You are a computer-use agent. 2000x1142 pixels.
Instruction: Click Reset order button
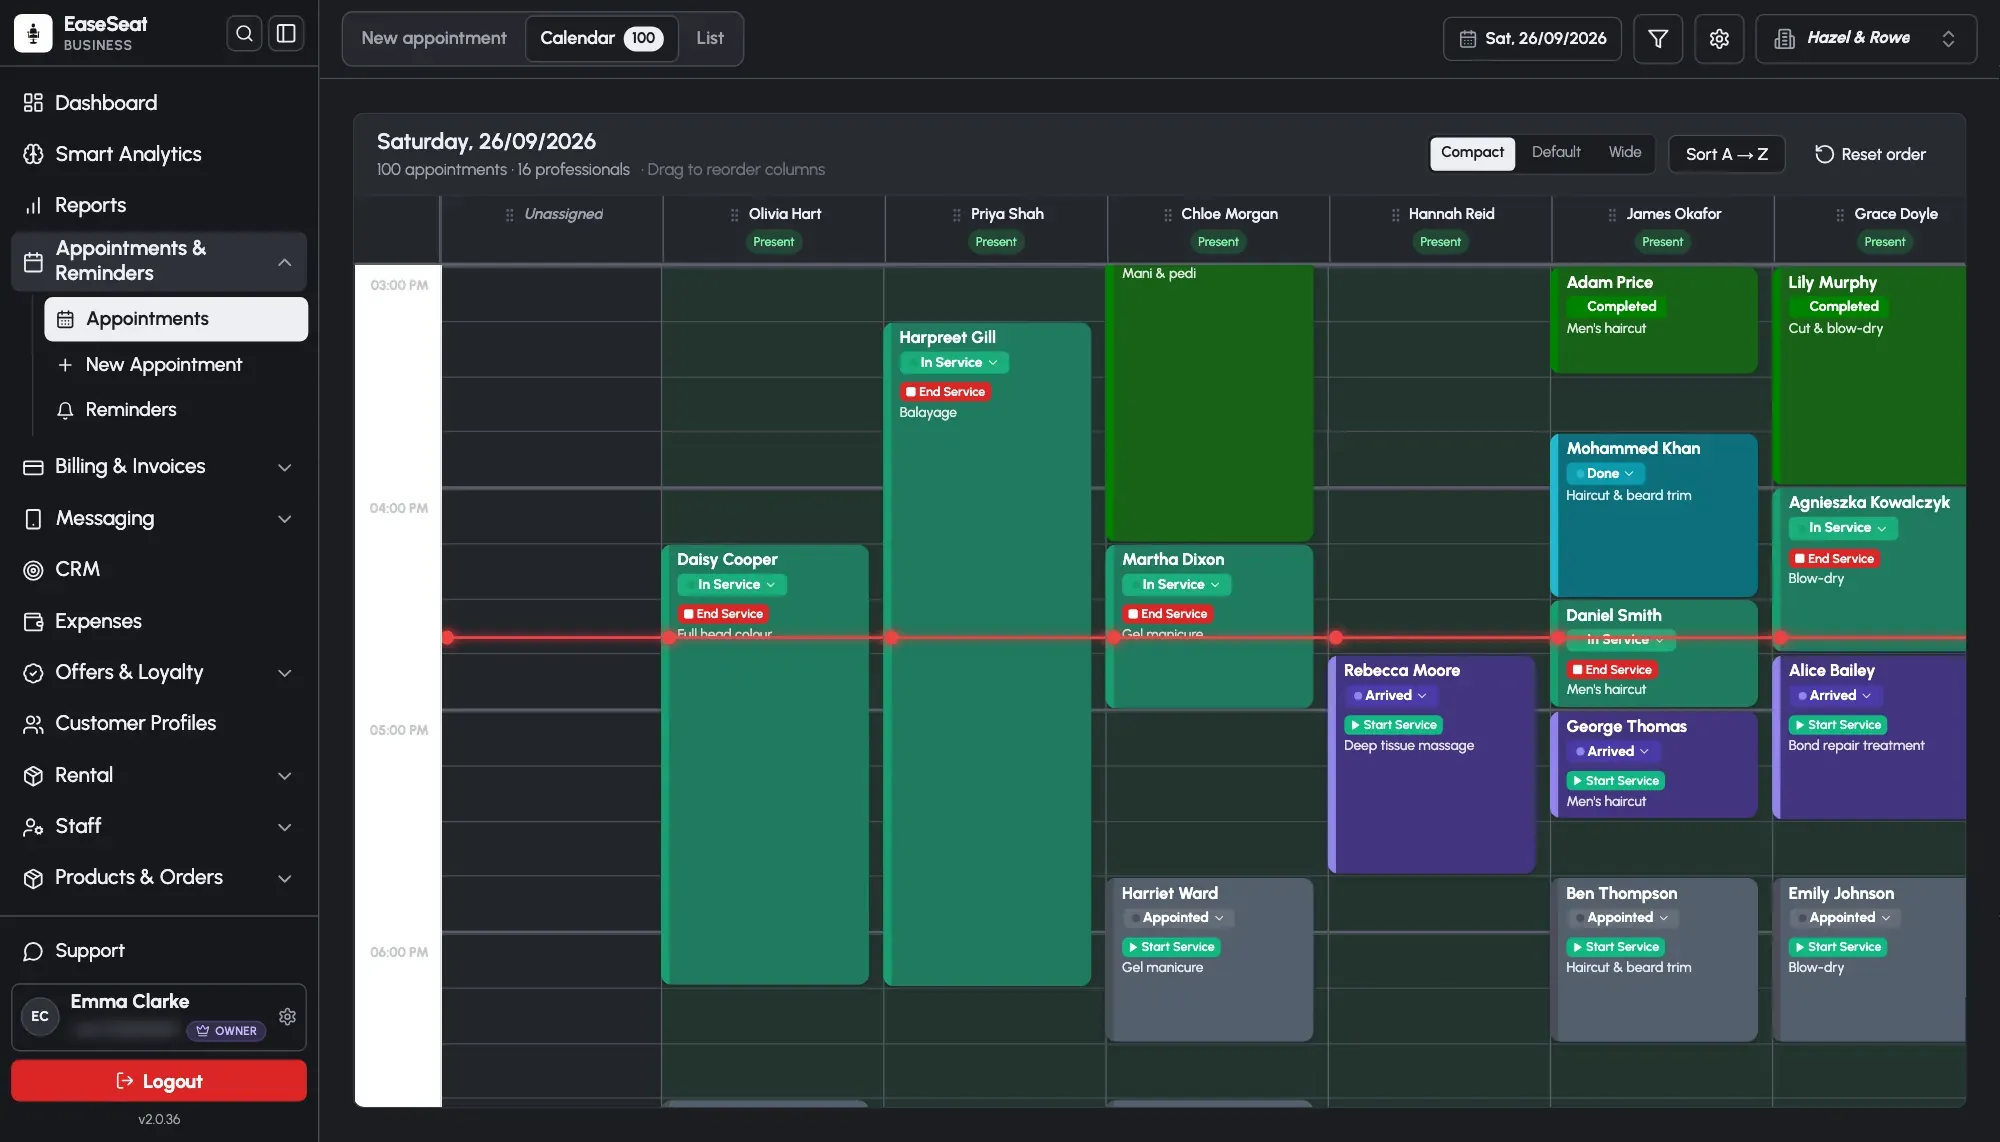1870,154
